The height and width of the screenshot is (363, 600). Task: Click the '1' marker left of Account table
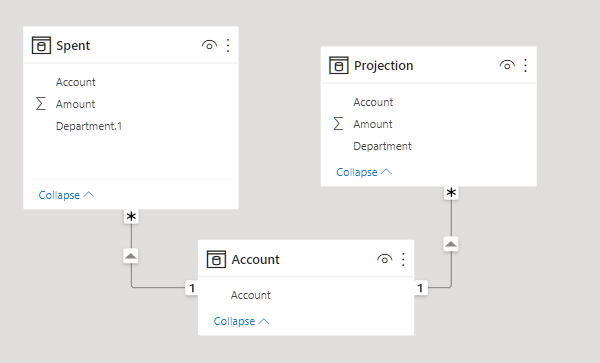(x=192, y=288)
